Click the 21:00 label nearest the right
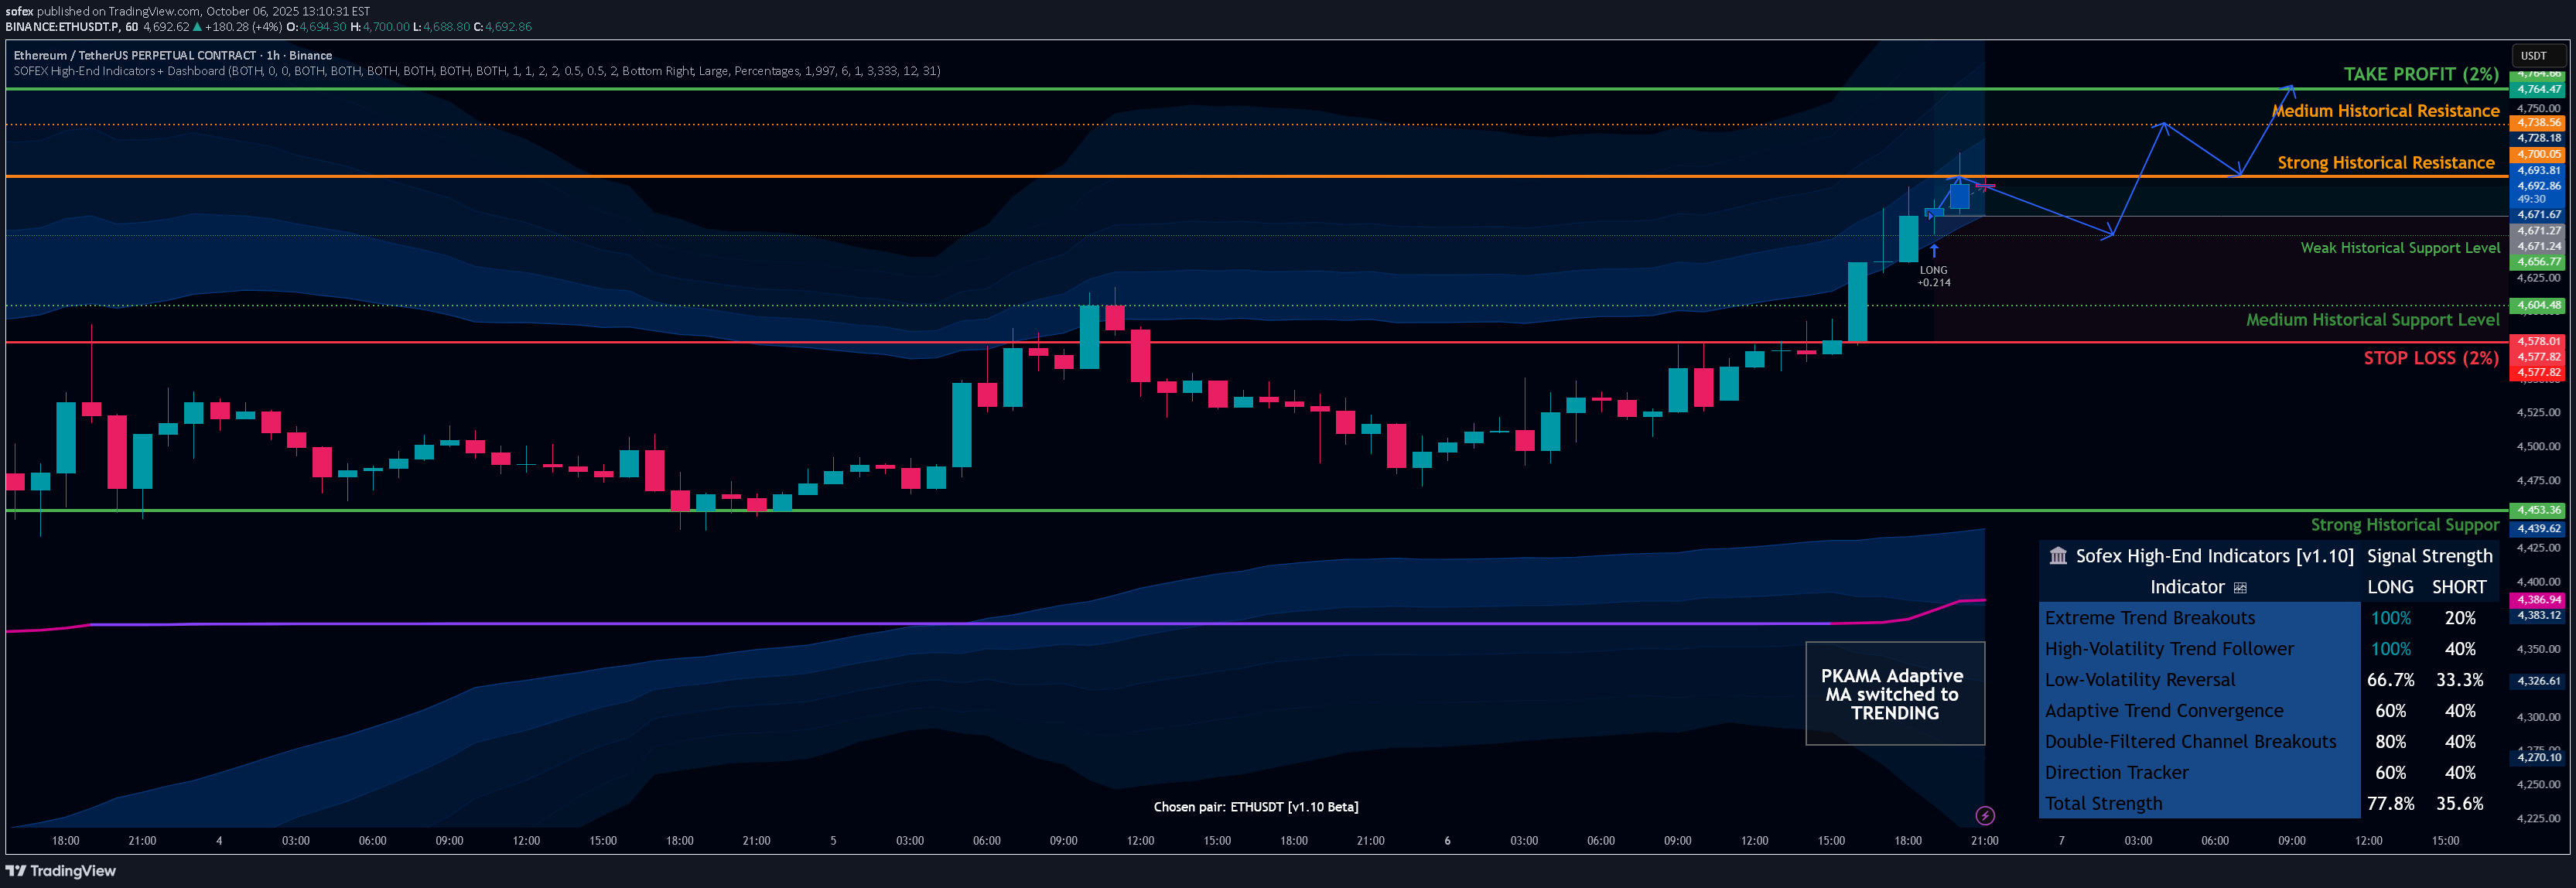This screenshot has width=2576, height=888. point(1984,841)
